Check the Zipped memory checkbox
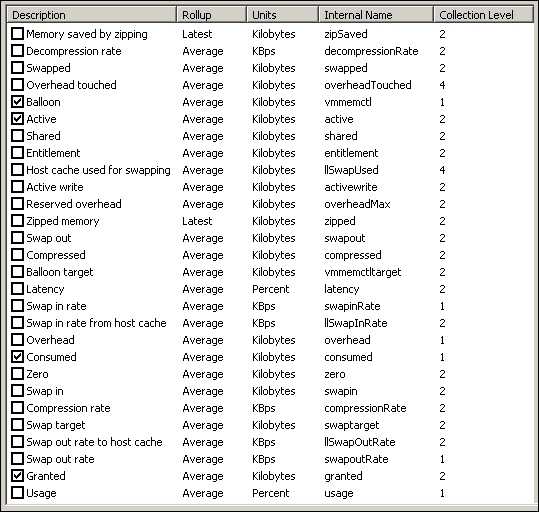Viewport: 539px width, 512px height. [17, 221]
